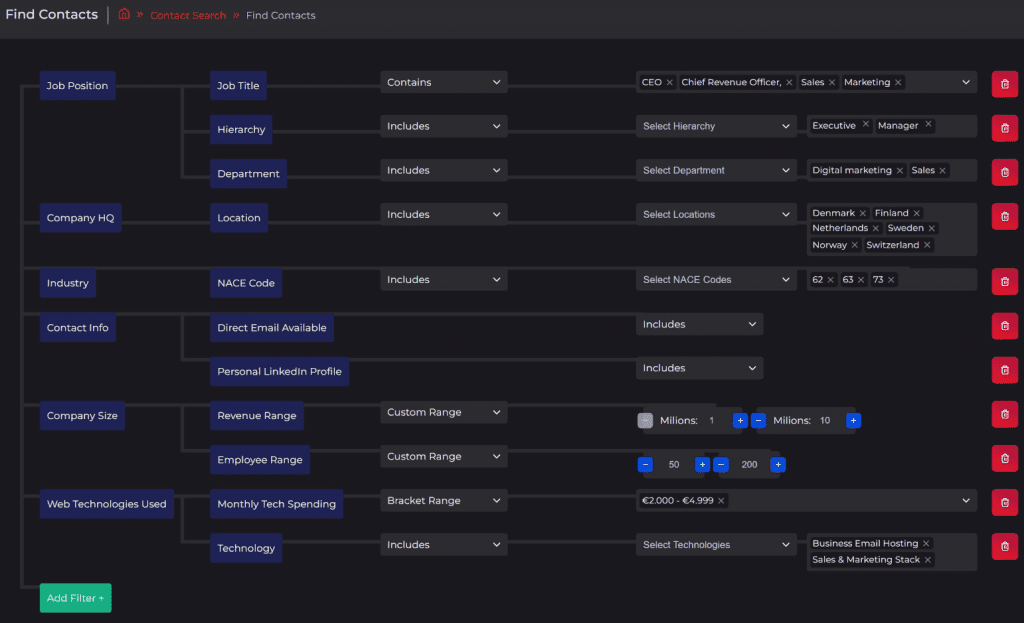The height and width of the screenshot is (623, 1024).
Task: Increase minimum revenue millions value
Action: [740, 421]
